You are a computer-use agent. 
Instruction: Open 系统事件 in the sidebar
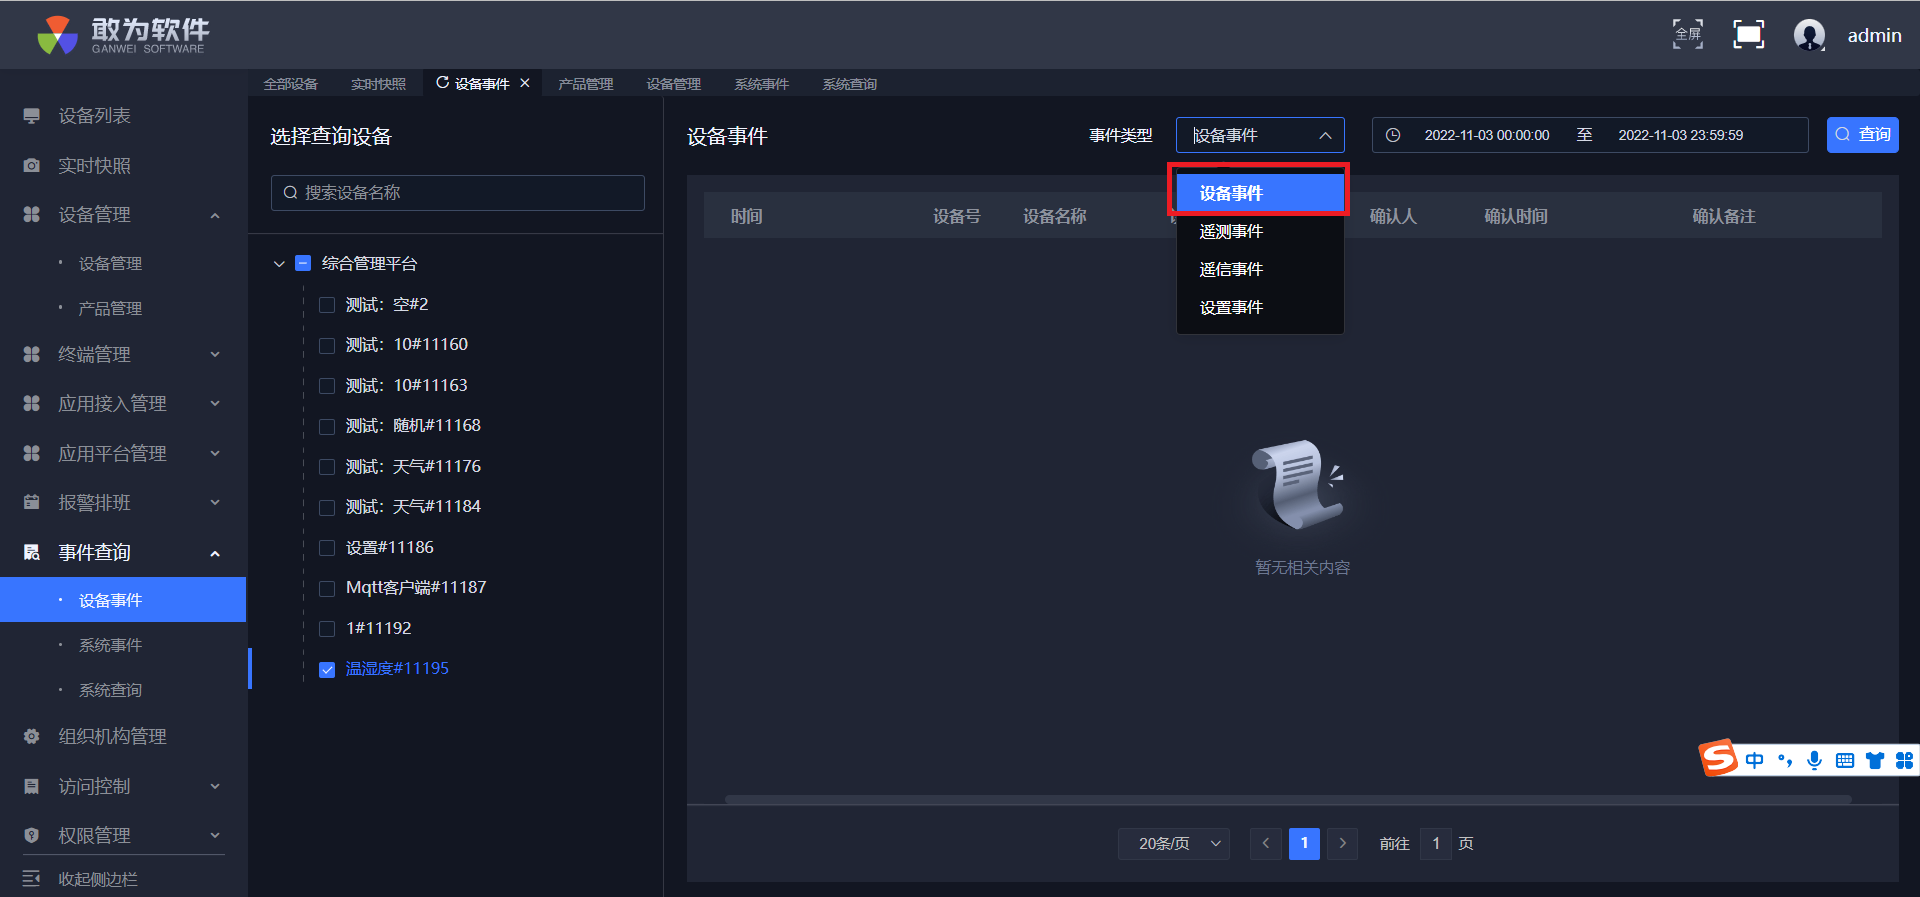pos(110,645)
